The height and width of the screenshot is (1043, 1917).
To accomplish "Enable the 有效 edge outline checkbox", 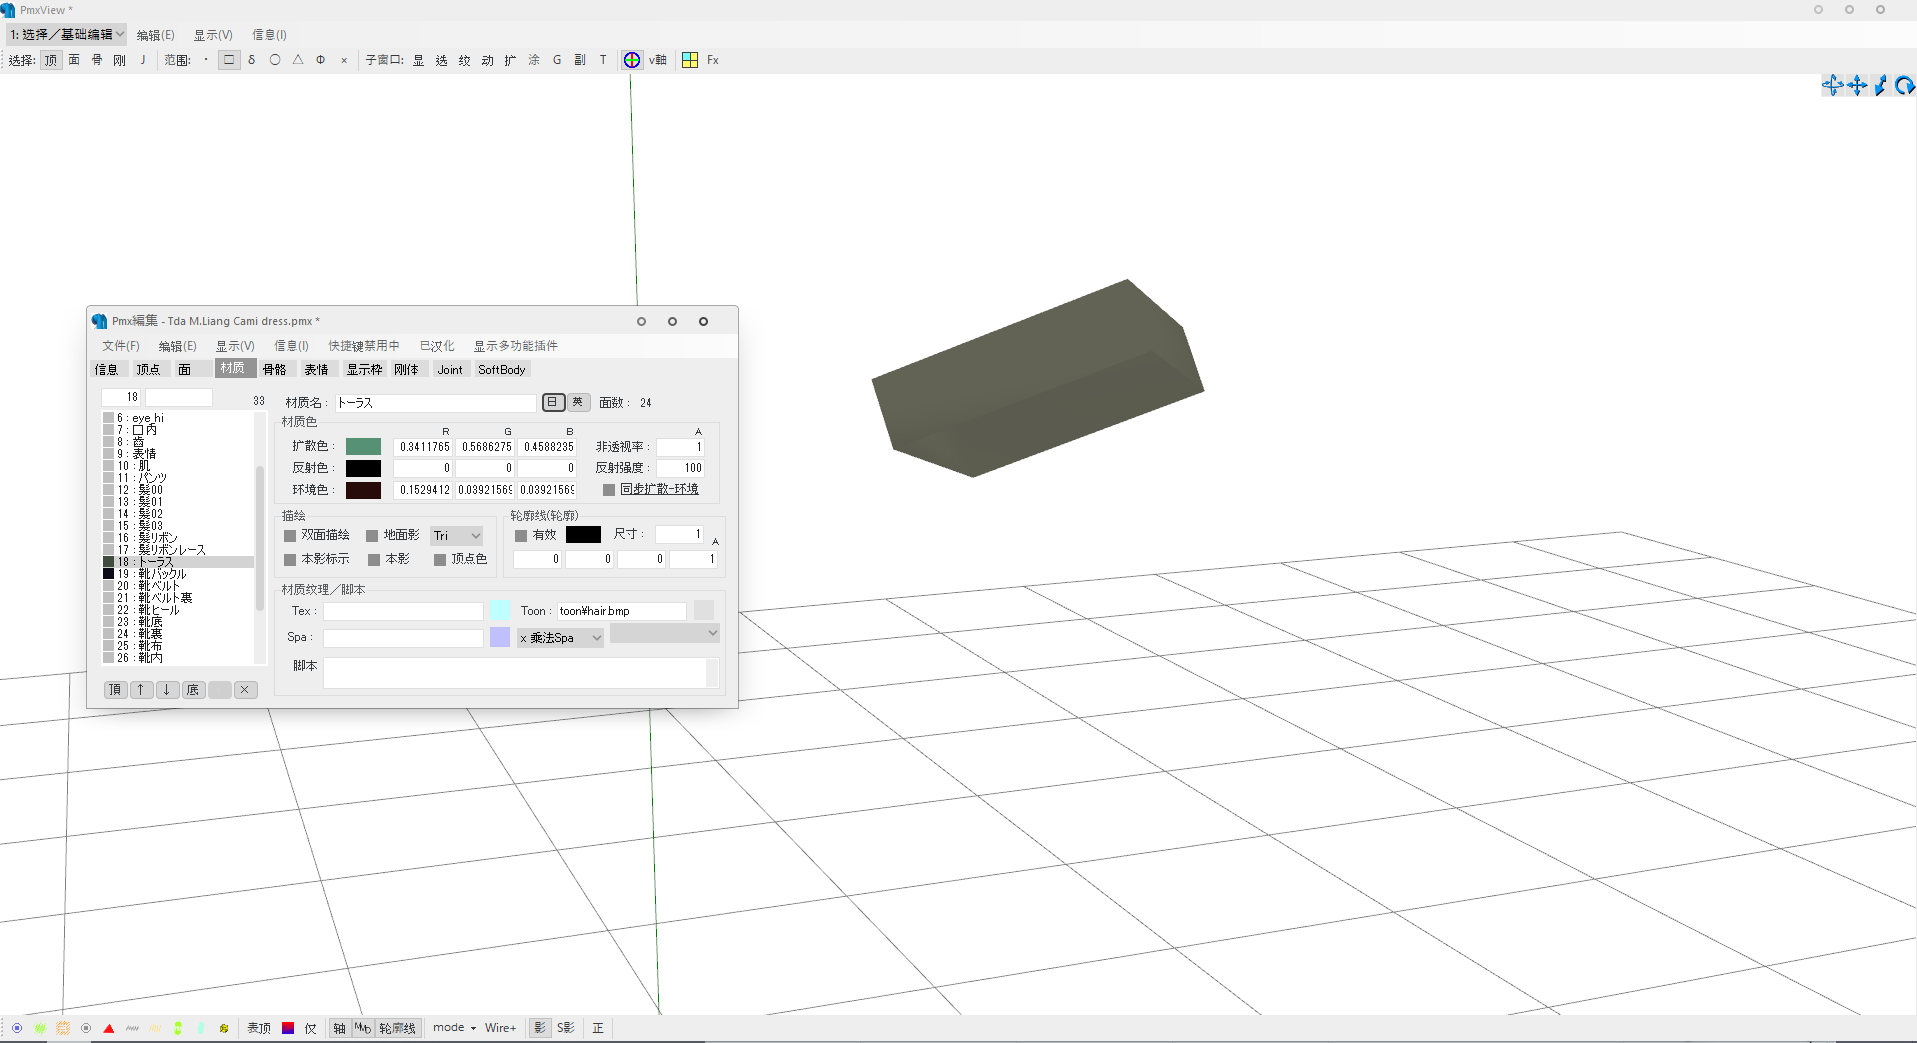I will pyautogui.click(x=521, y=536).
